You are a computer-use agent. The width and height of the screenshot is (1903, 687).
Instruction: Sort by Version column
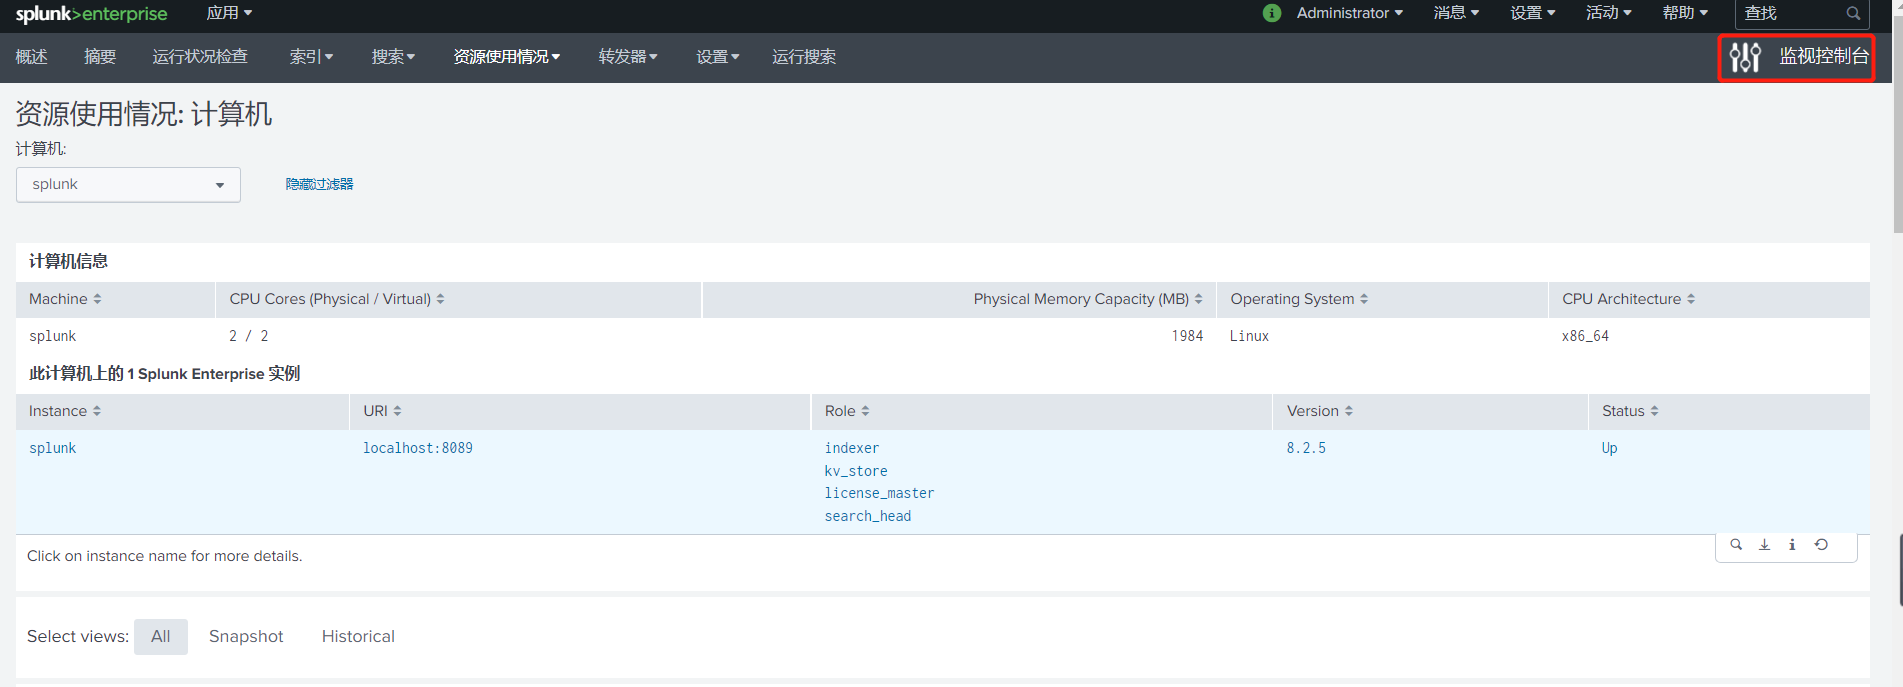[x=1320, y=411]
